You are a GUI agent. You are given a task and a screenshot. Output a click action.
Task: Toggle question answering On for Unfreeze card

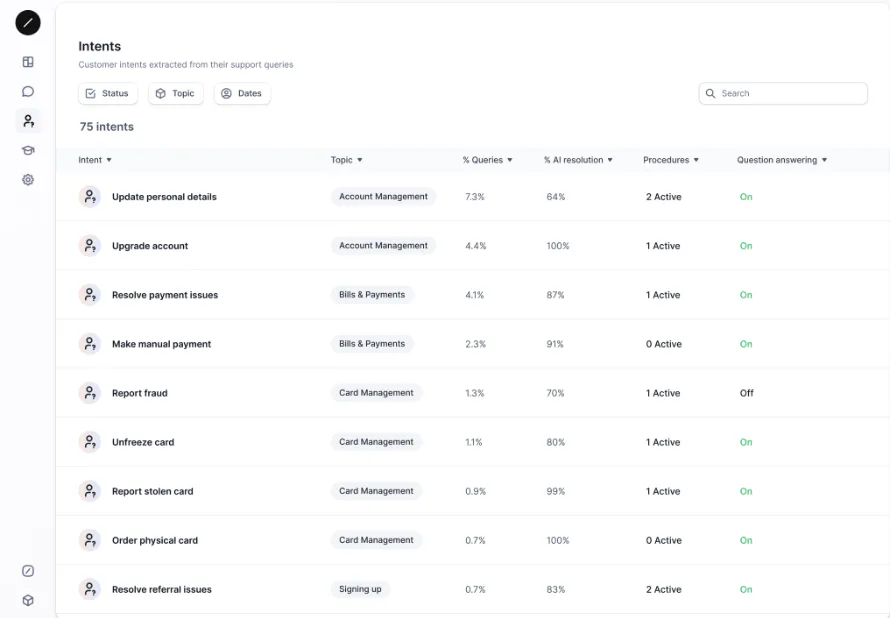[x=746, y=442]
